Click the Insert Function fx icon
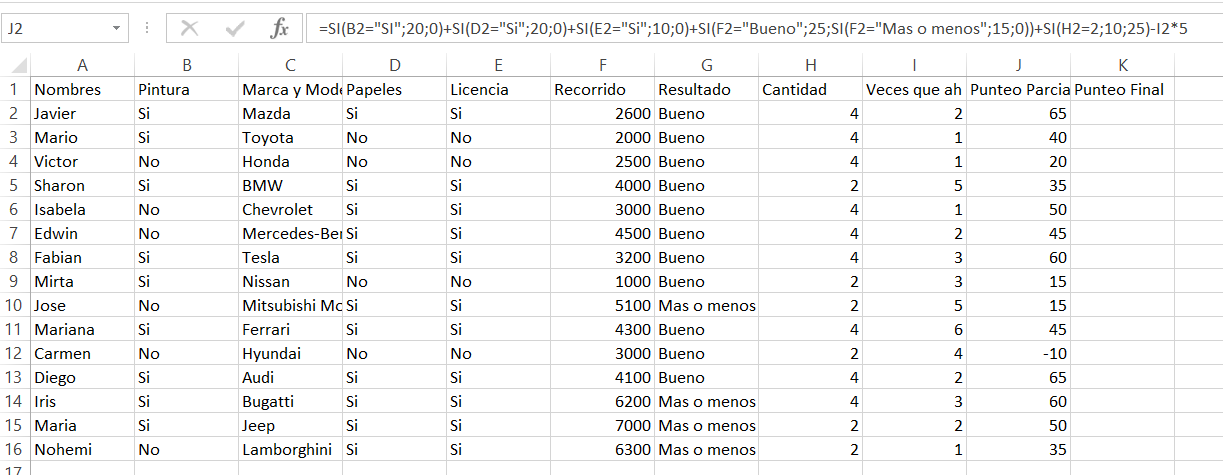This screenshot has width=1223, height=475. click(x=280, y=29)
